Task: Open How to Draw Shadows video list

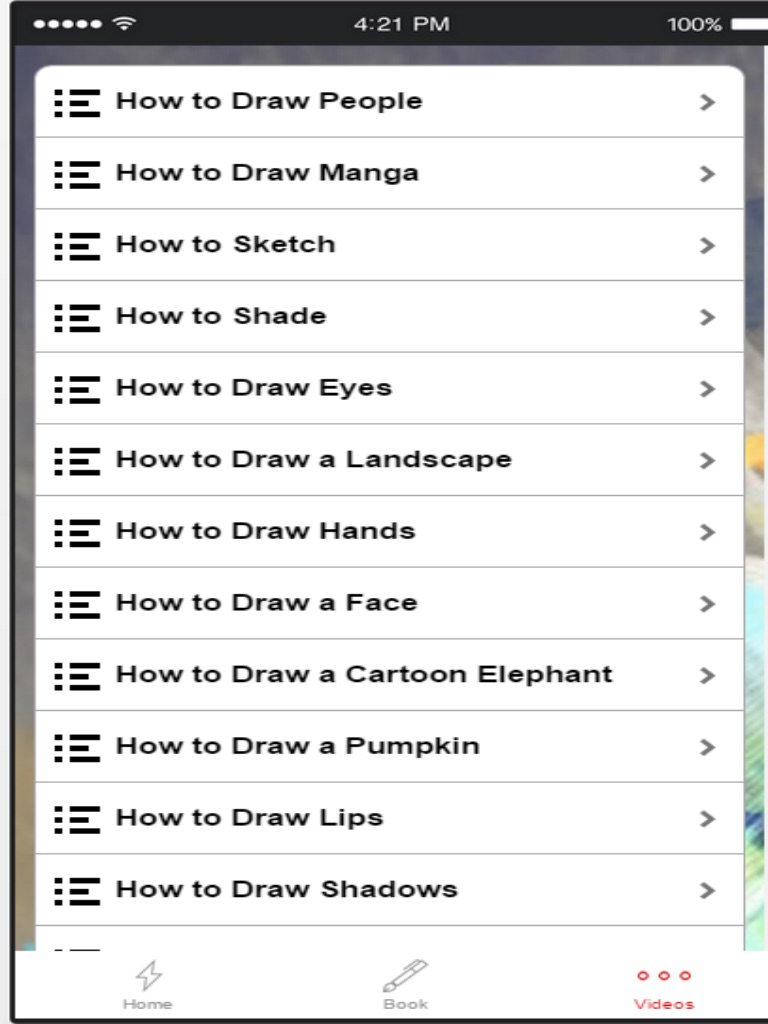Action: (x=287, y=890)
